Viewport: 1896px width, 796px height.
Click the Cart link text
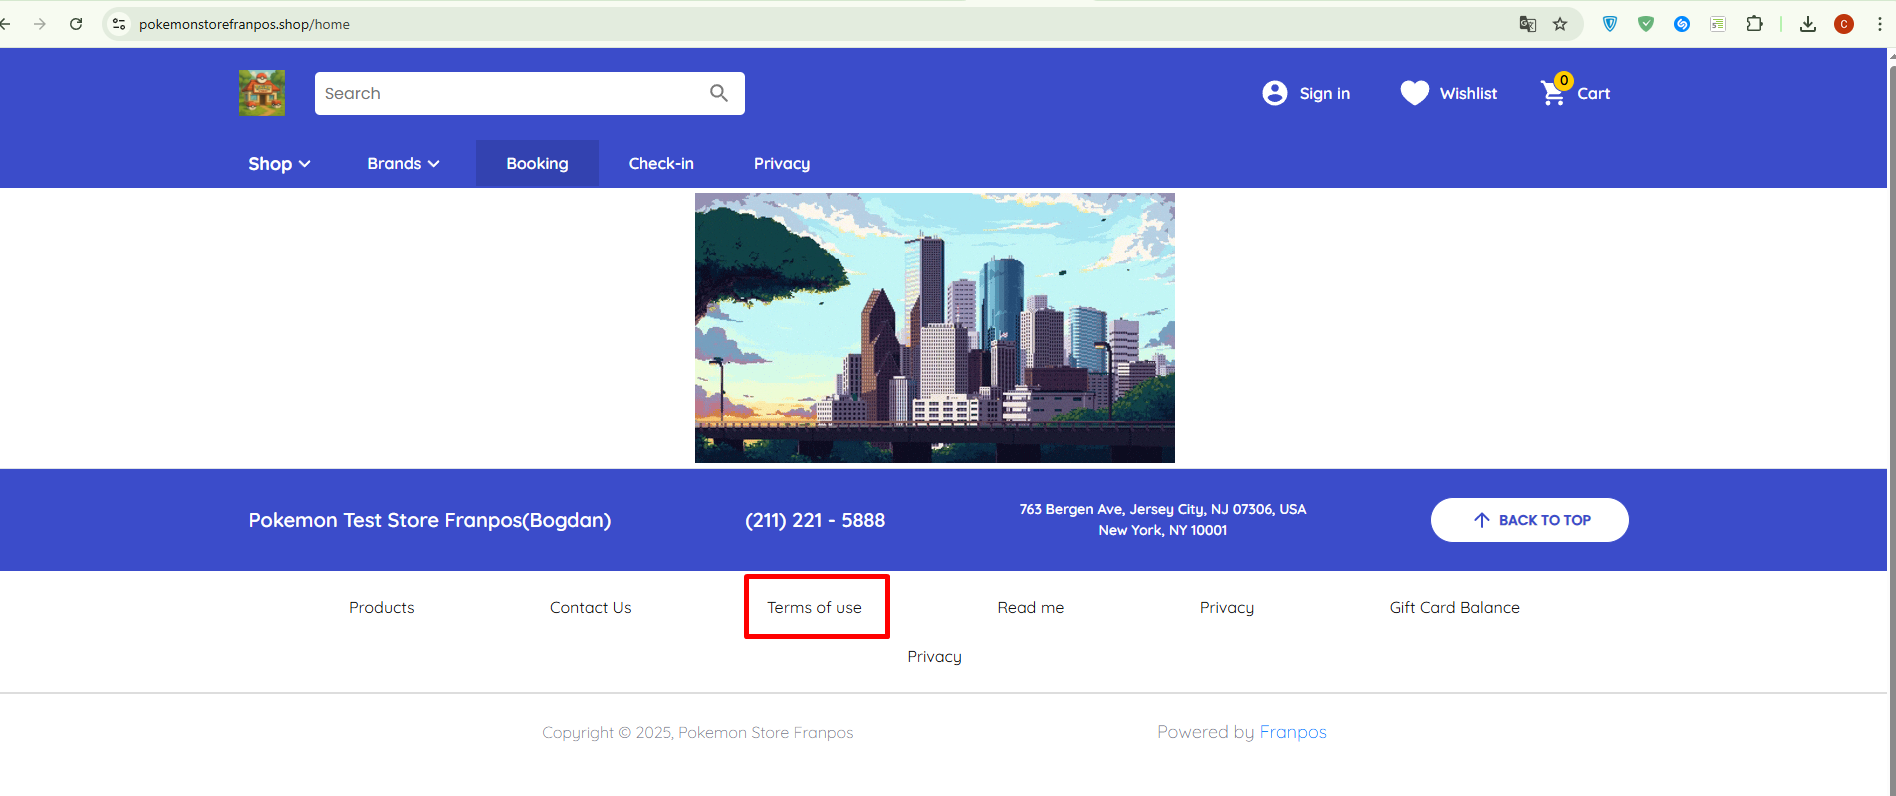point(1594,93)
